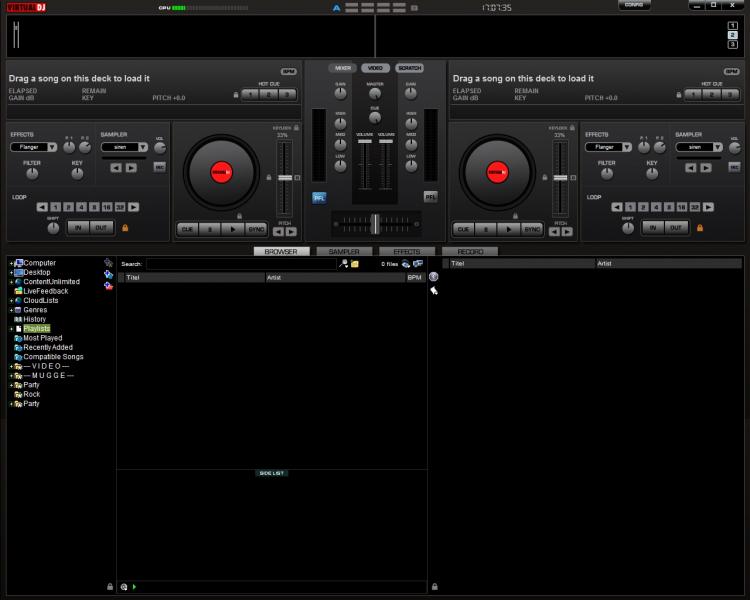Viewport: 750px width, 600px height.
Task: Click the right deck pitch-down arrow
Action: click(554, 231)
